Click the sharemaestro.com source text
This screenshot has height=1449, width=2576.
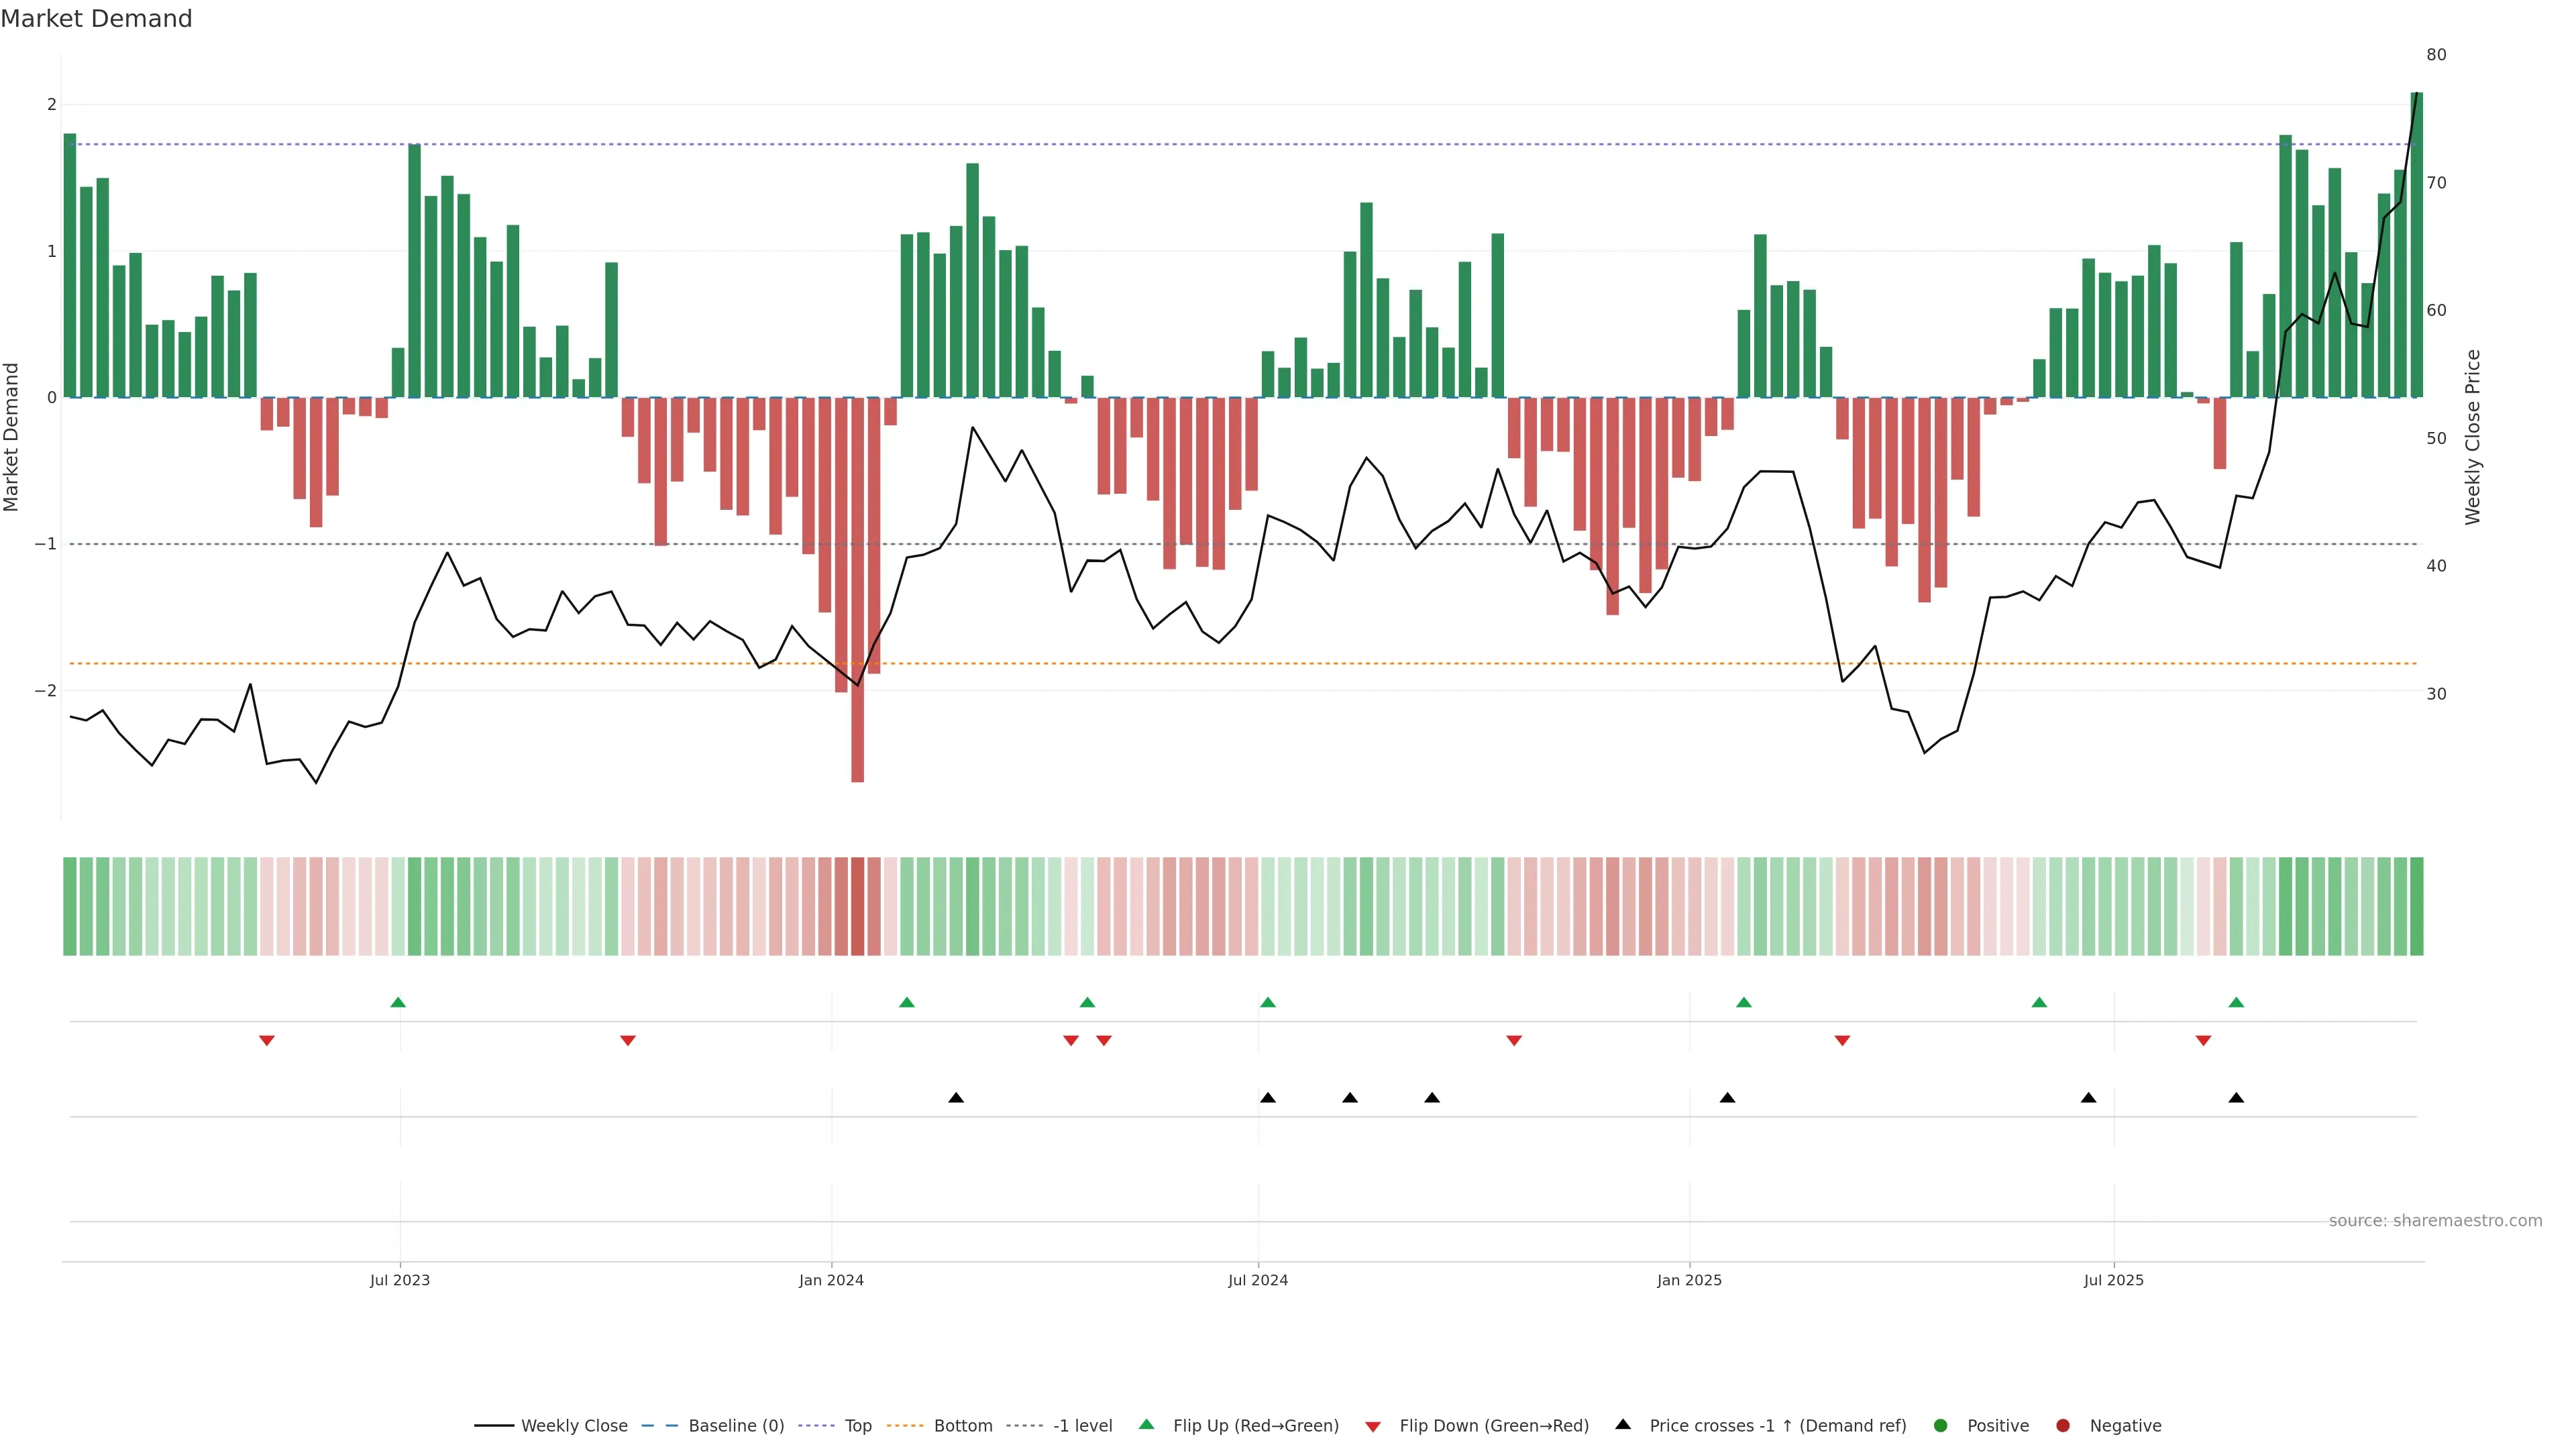coord(2435,1221)
